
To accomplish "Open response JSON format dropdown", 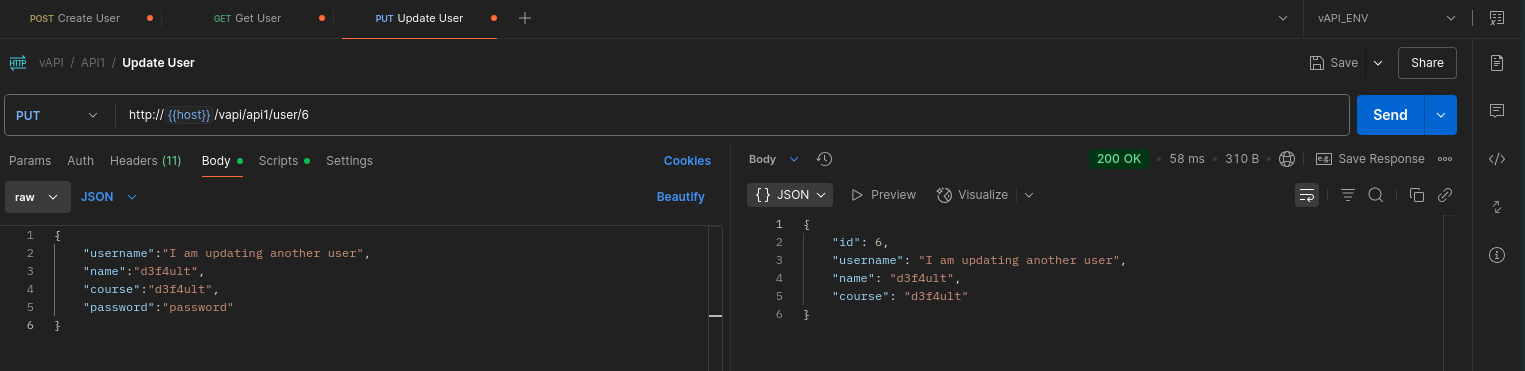I will (790, 195).
